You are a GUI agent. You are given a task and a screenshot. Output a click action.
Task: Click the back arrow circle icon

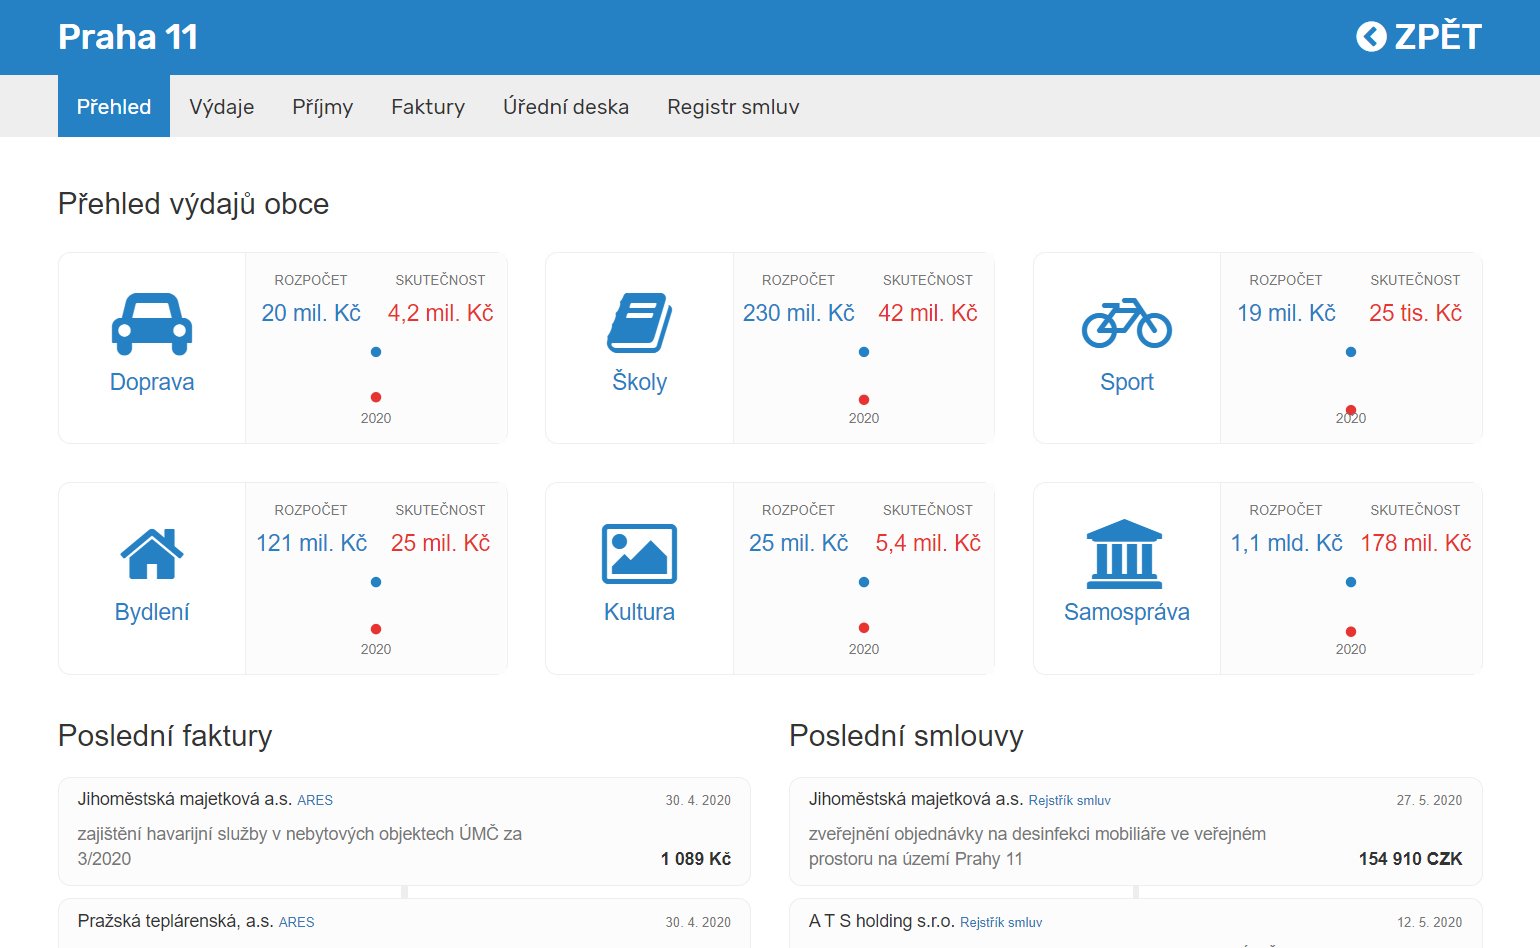click(1371, 37)
